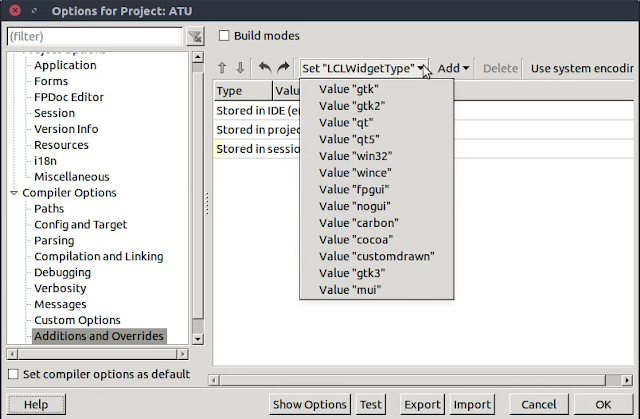Image resolution: width=640 pixels, height=419 pixels.
Task: Select the "Stored in project" row
Action: [x=424, y=130]
